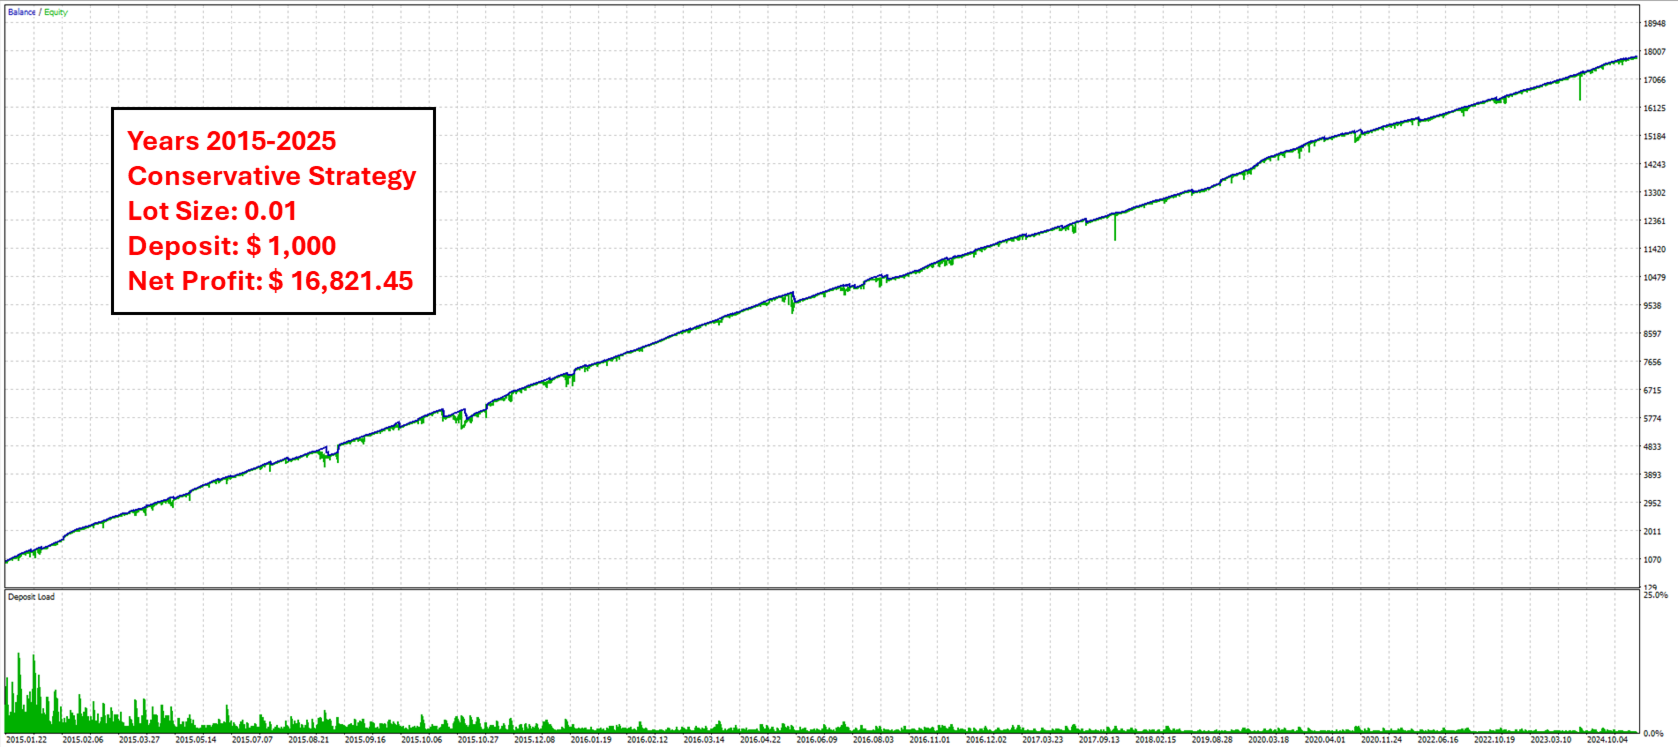Image resolution: width=1678 pixels, height=747 pixels.
Task: Click the 2016.12.02 date label
Action: point(987,740)
